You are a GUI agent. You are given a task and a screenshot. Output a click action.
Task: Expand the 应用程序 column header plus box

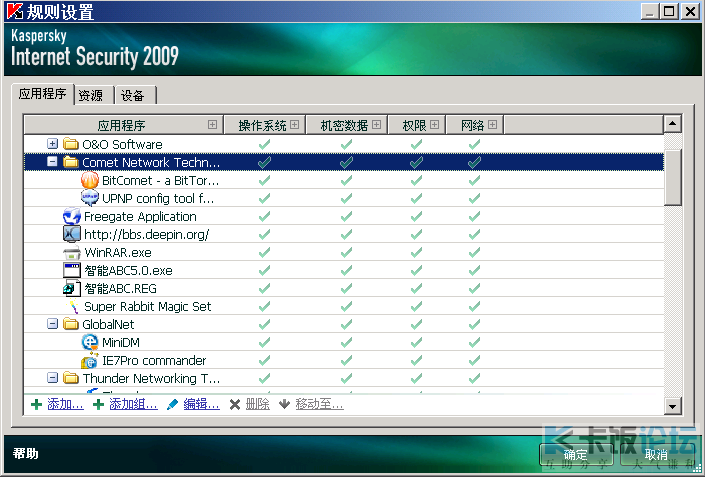pyautogui.click(x=212, y=125)
